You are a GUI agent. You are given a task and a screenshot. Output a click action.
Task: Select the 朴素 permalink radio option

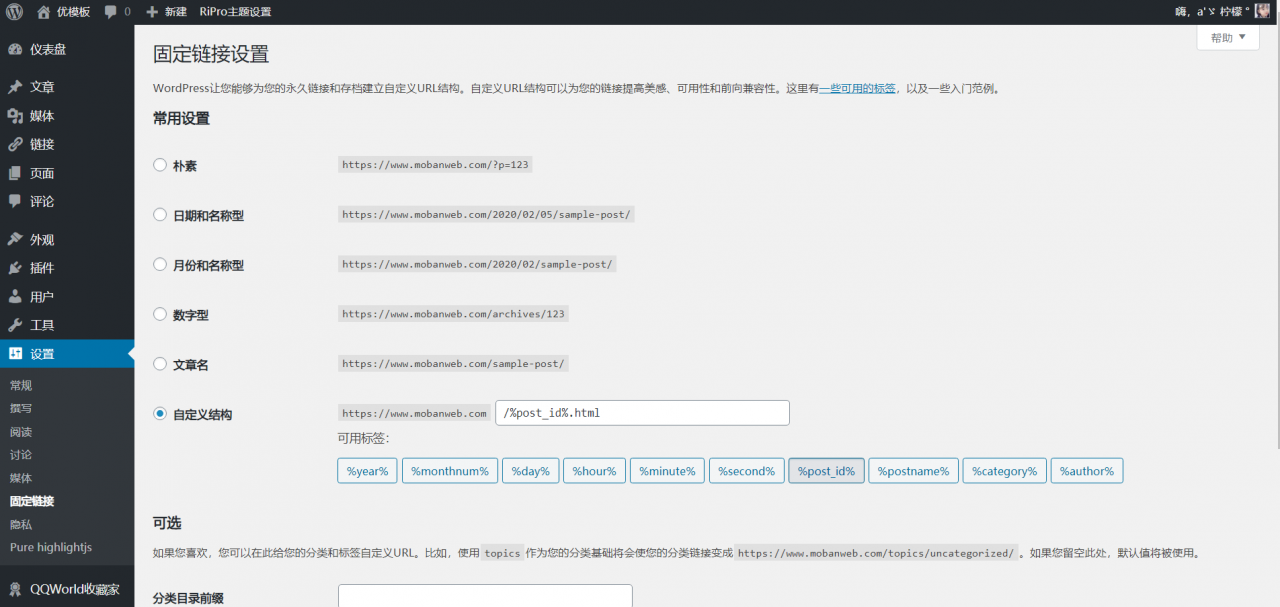tap(160, 165)
